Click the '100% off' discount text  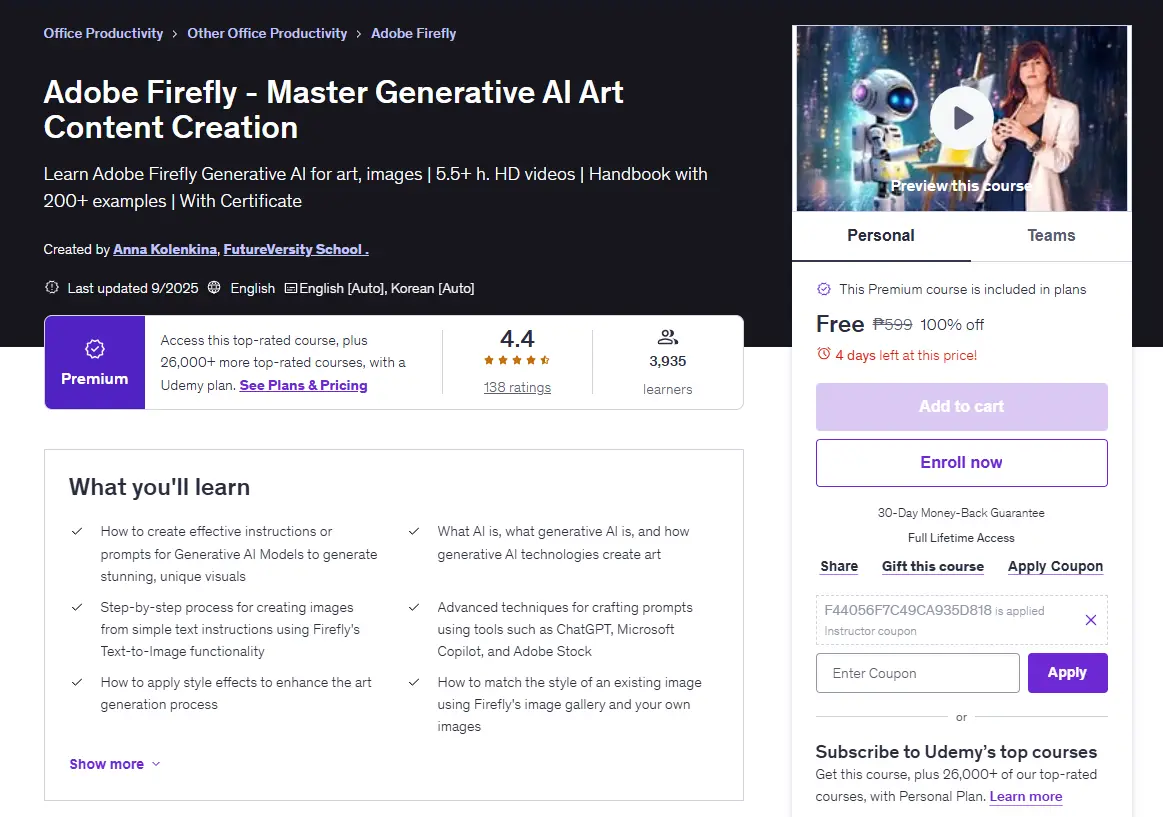[952, 325]
